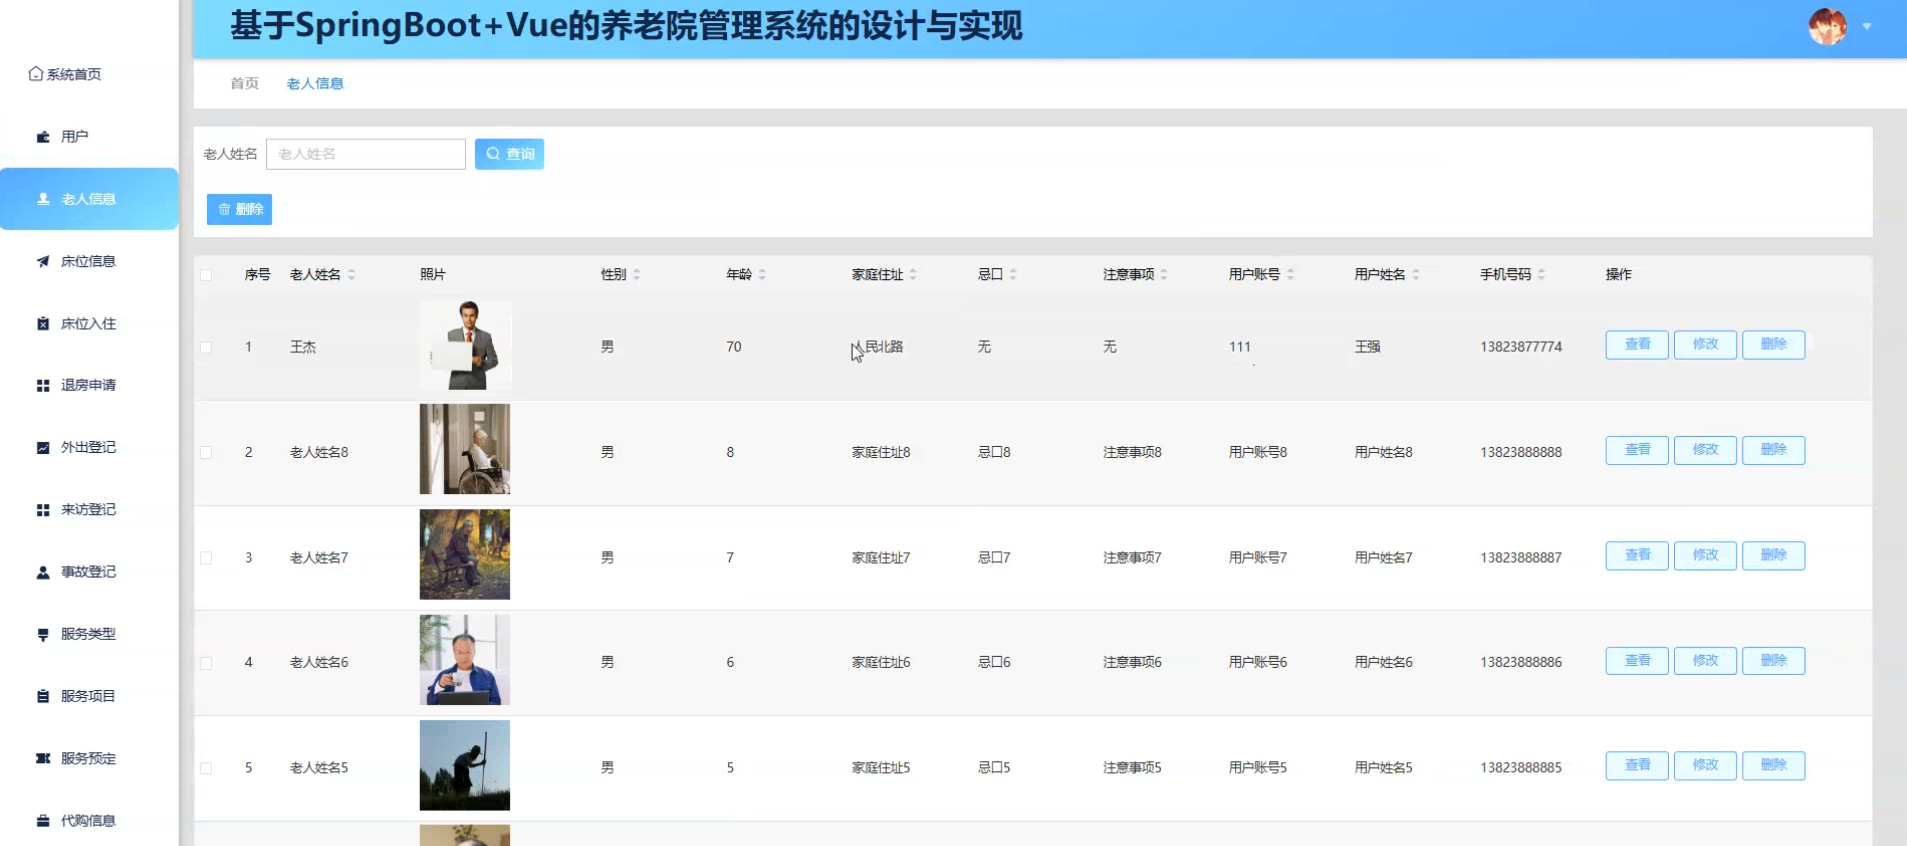Click the grid icon for 来访登记
This screenshot has width=1907, height=846.
pyautogui.click(x=43, y=510)
